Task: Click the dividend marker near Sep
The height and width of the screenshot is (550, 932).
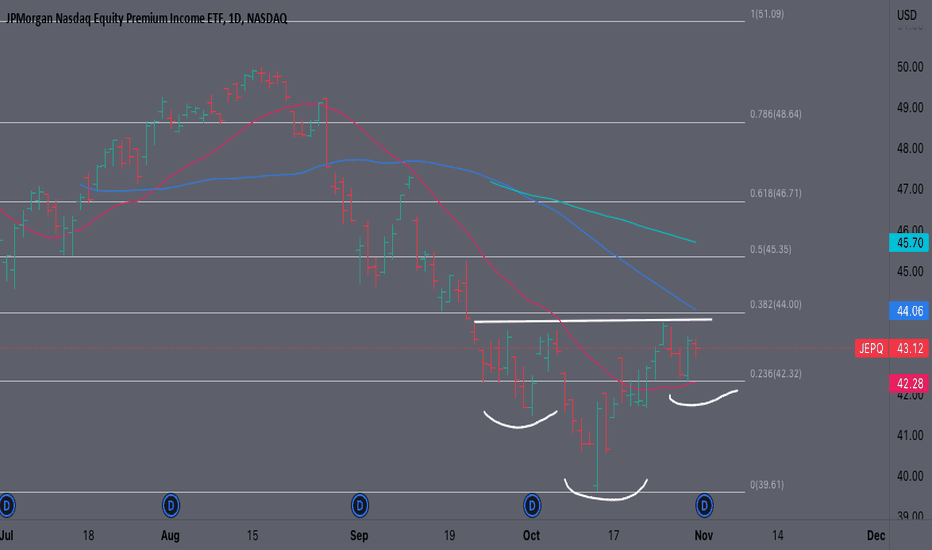Action: (360, 506)
